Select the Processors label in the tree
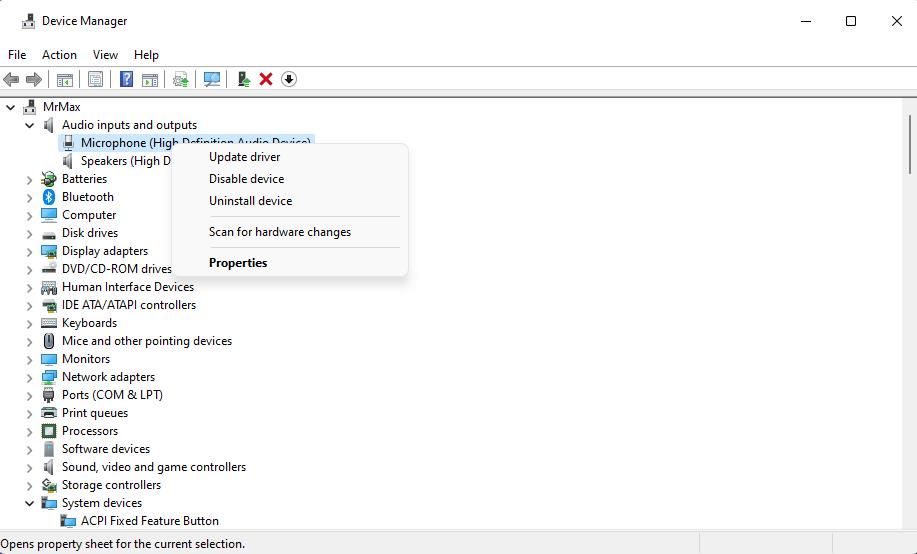The height and width of the screenshot is (554, 917). coord(90,431)
